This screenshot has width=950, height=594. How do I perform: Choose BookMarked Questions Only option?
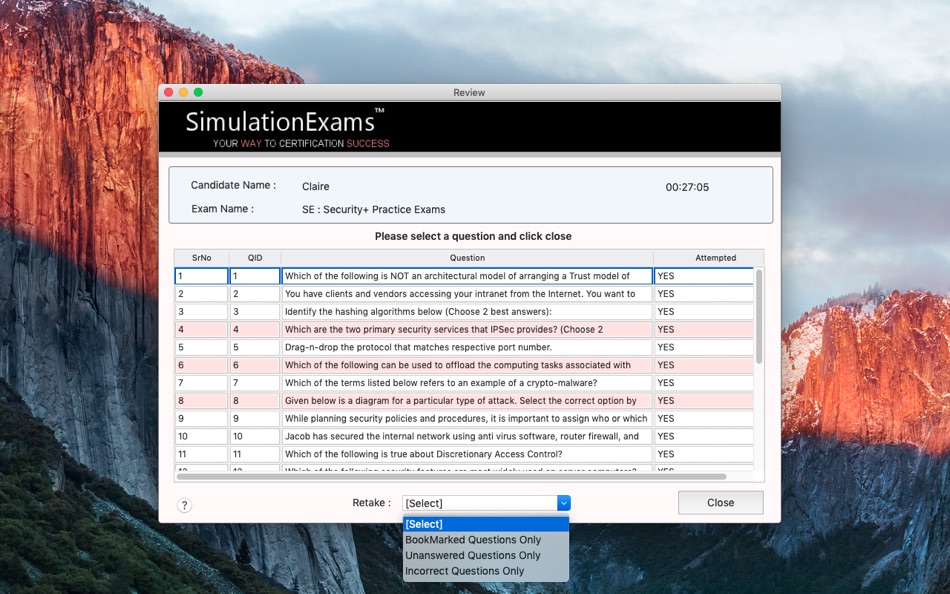pos(473,539)
